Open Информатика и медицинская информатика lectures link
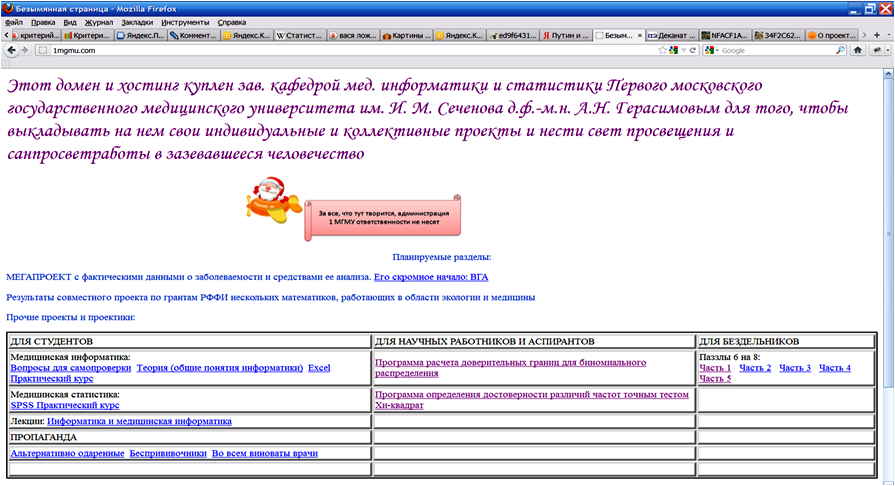895x486 pixels. click(139, 421)
